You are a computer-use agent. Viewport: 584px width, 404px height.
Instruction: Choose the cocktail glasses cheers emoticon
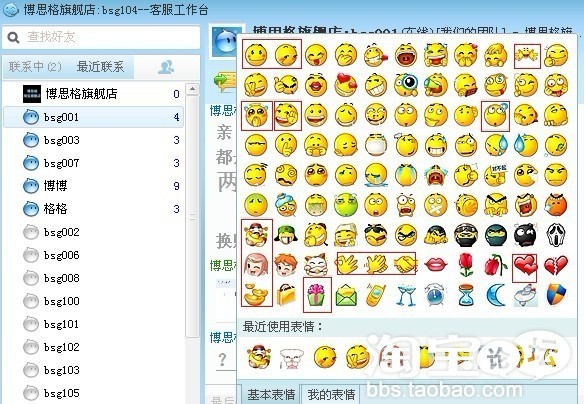click(x=406, y=295)
